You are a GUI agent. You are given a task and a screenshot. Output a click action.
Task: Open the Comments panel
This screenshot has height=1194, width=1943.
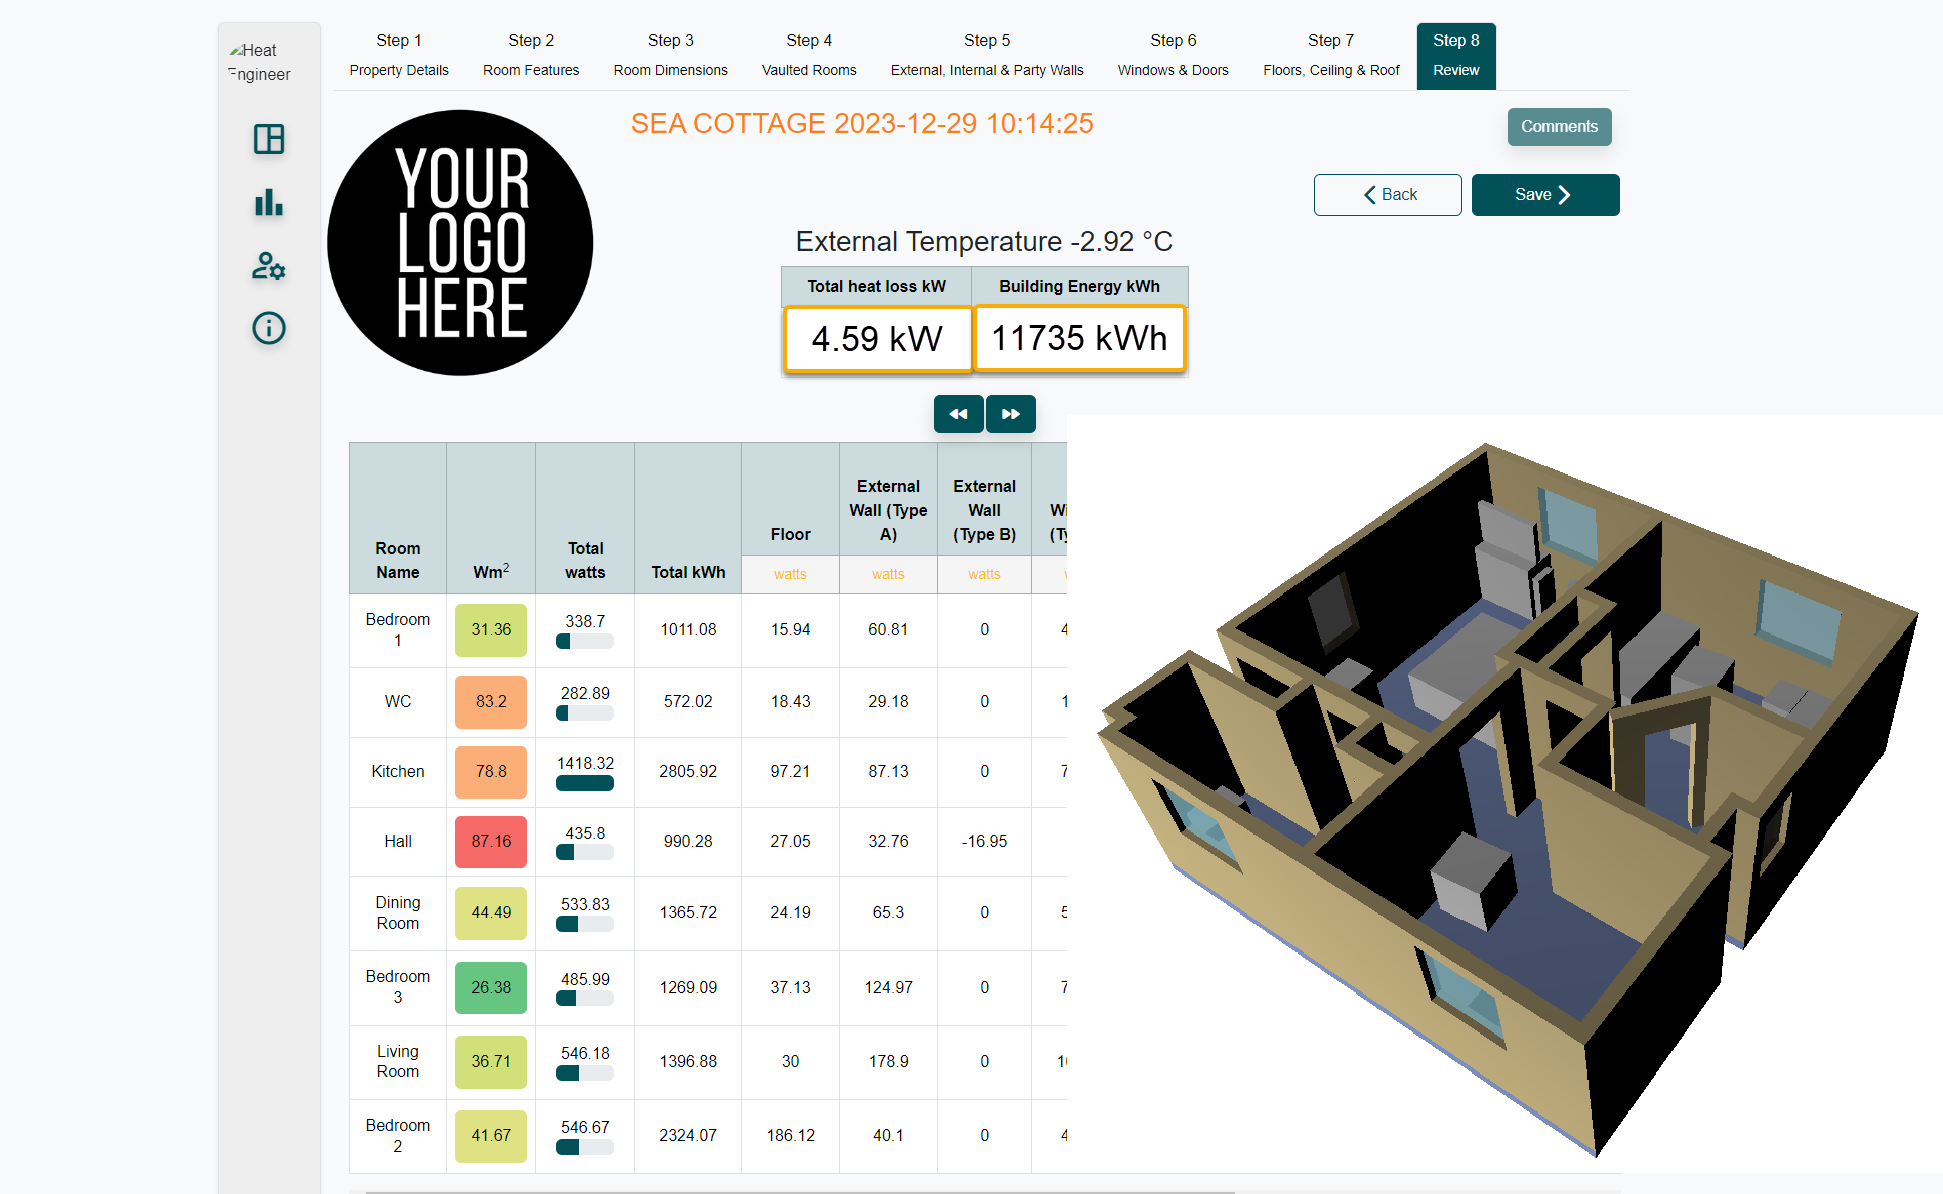click(1557, 126)
